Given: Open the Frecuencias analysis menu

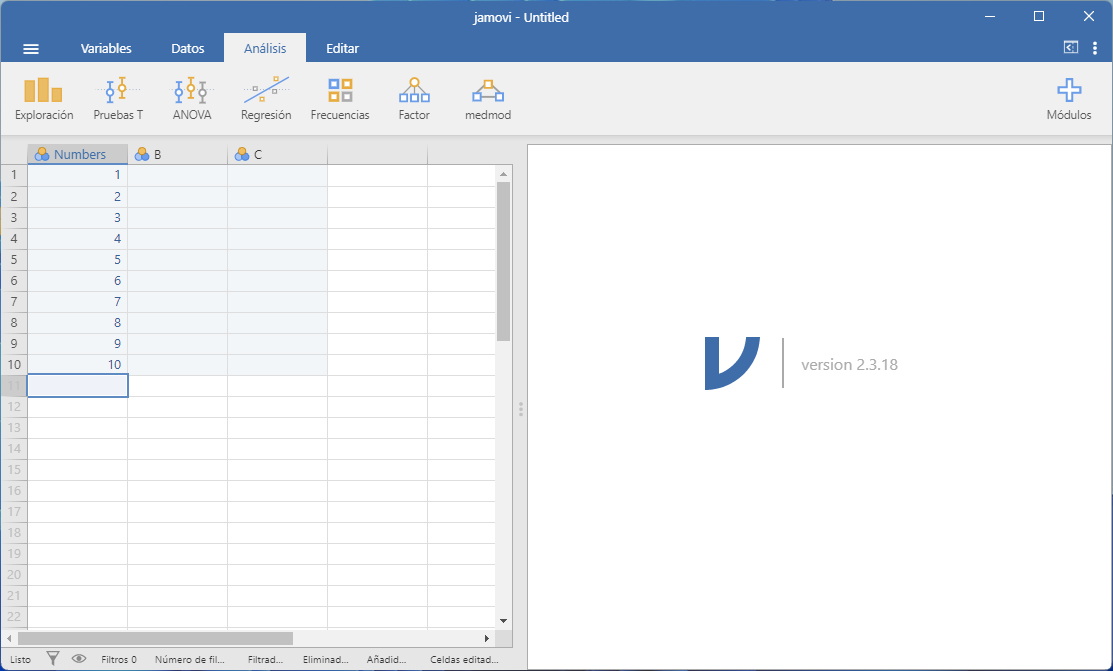Looking at the screenshot, I should point(340,99).
